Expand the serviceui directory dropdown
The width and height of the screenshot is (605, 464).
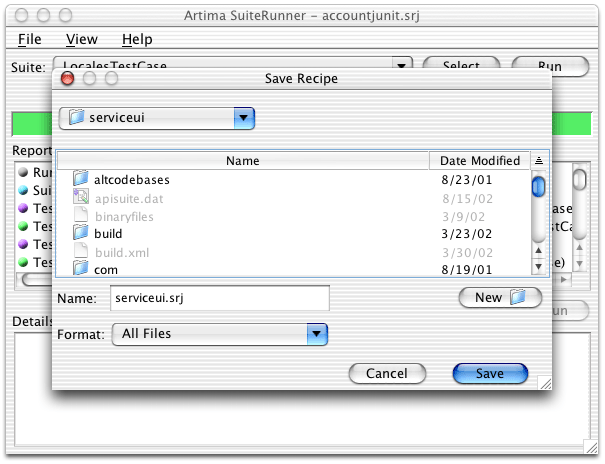pyautogui.click(x=244, y=119)
